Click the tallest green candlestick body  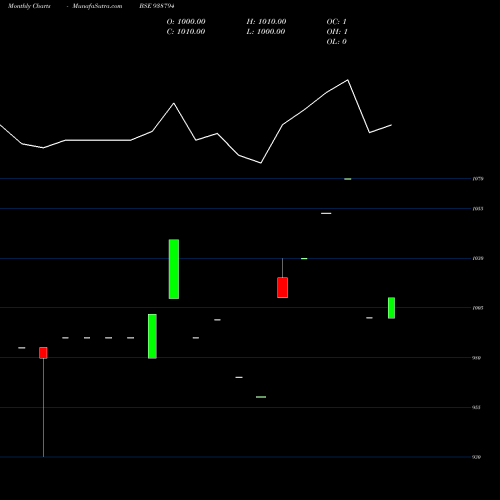coord(174,269)
